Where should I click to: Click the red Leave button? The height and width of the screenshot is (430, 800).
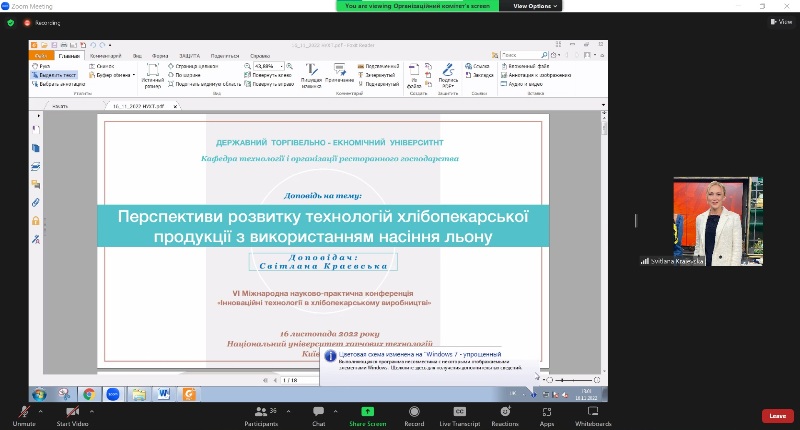tap(778, 416)
